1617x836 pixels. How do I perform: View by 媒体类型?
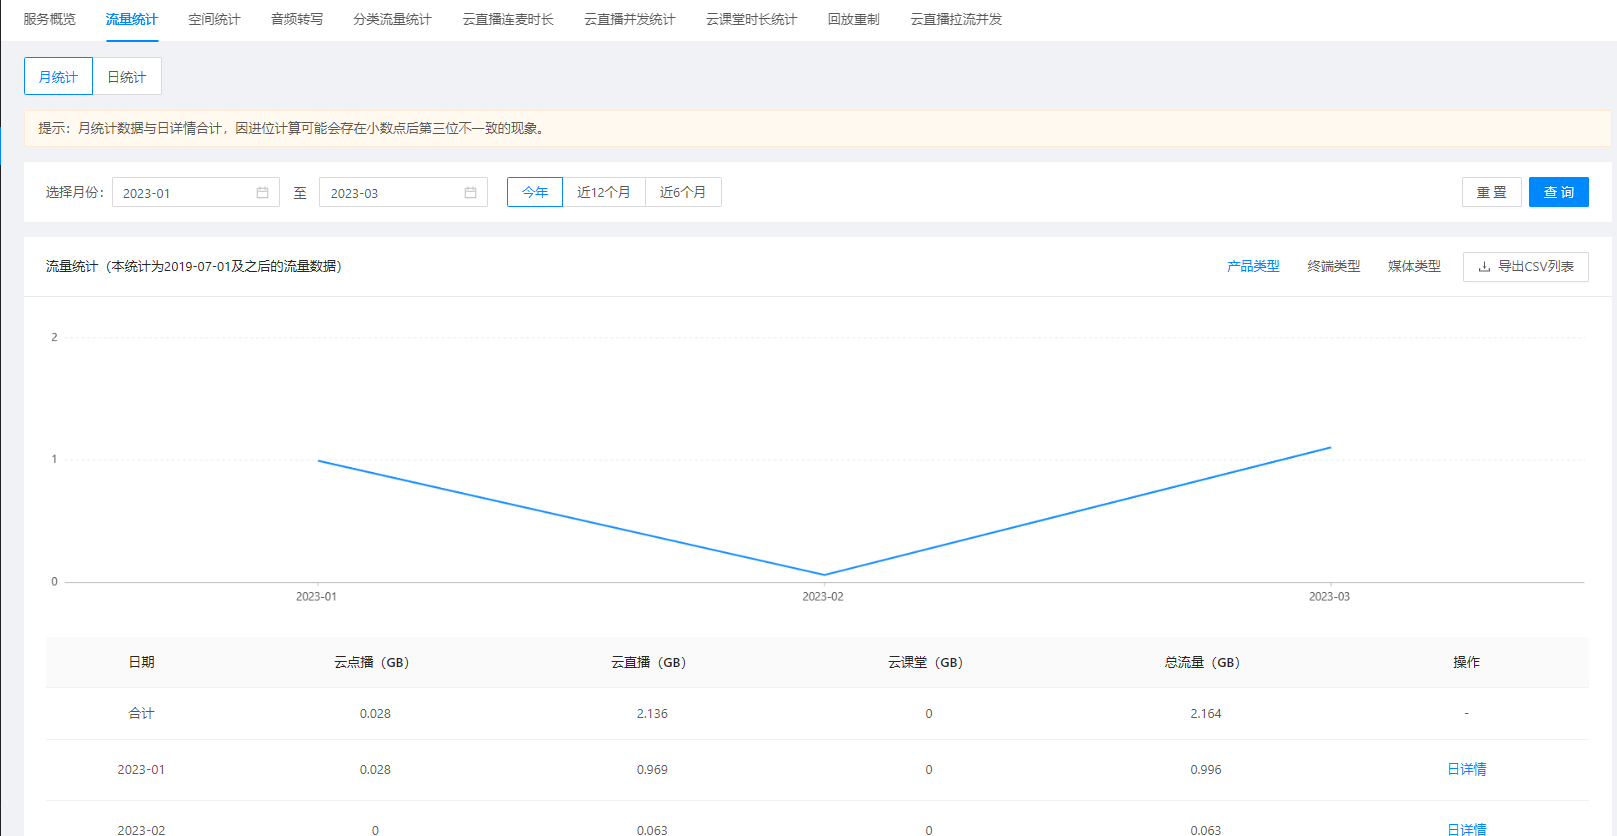tap(1414, 266)
